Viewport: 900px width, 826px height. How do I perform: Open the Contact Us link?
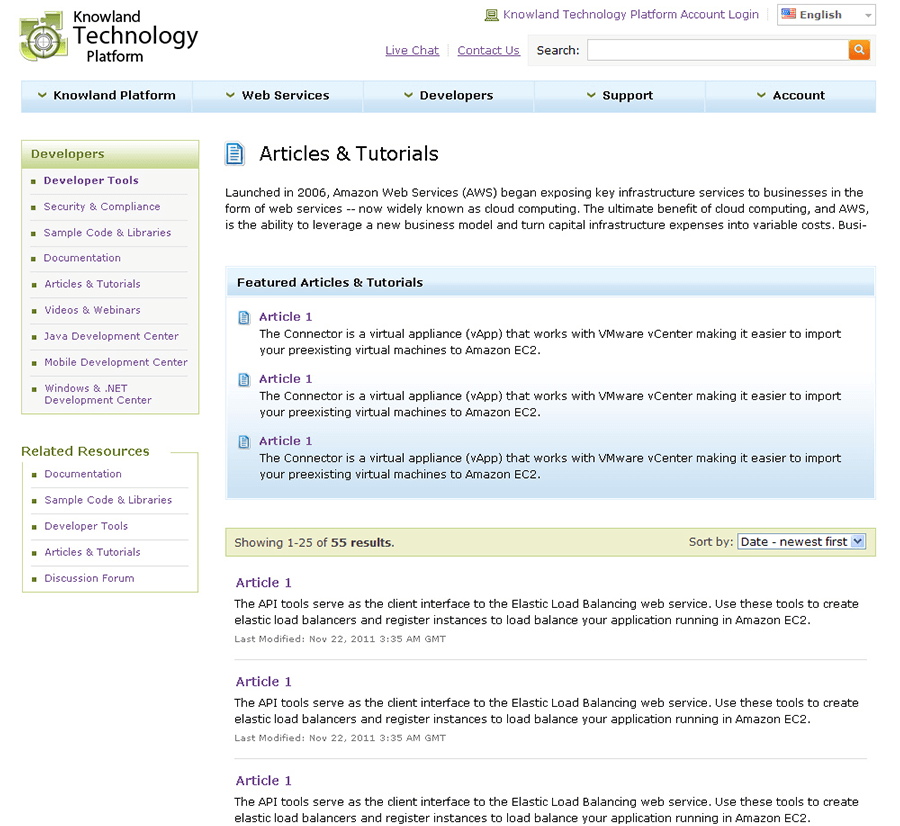pos(488,51)
